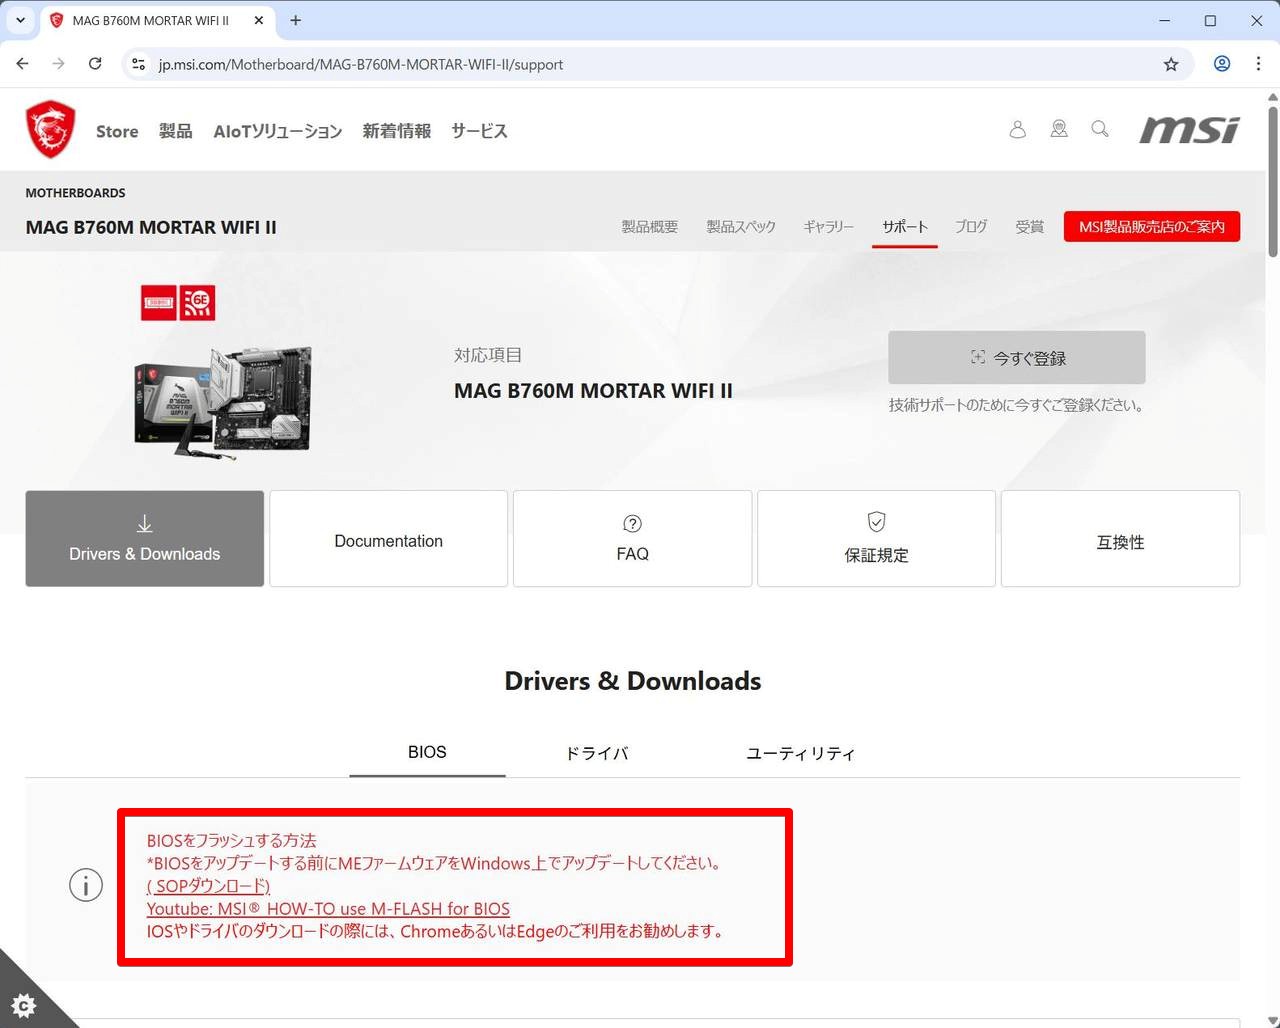The image size is (1280, 1028).
Task: Click the Wi-Fi 6E badge icon
Action: click(197, 302)
